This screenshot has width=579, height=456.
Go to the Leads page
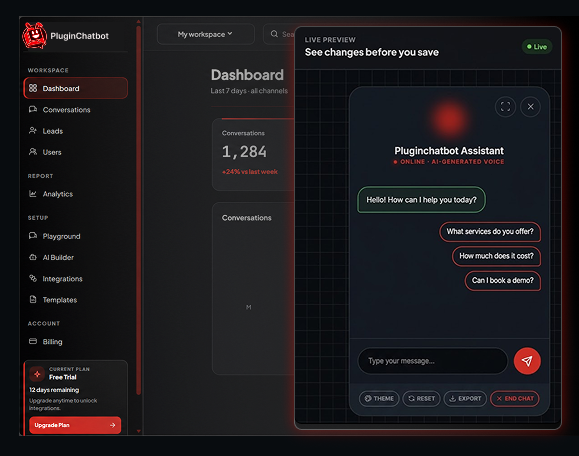[x=76, y=131]
